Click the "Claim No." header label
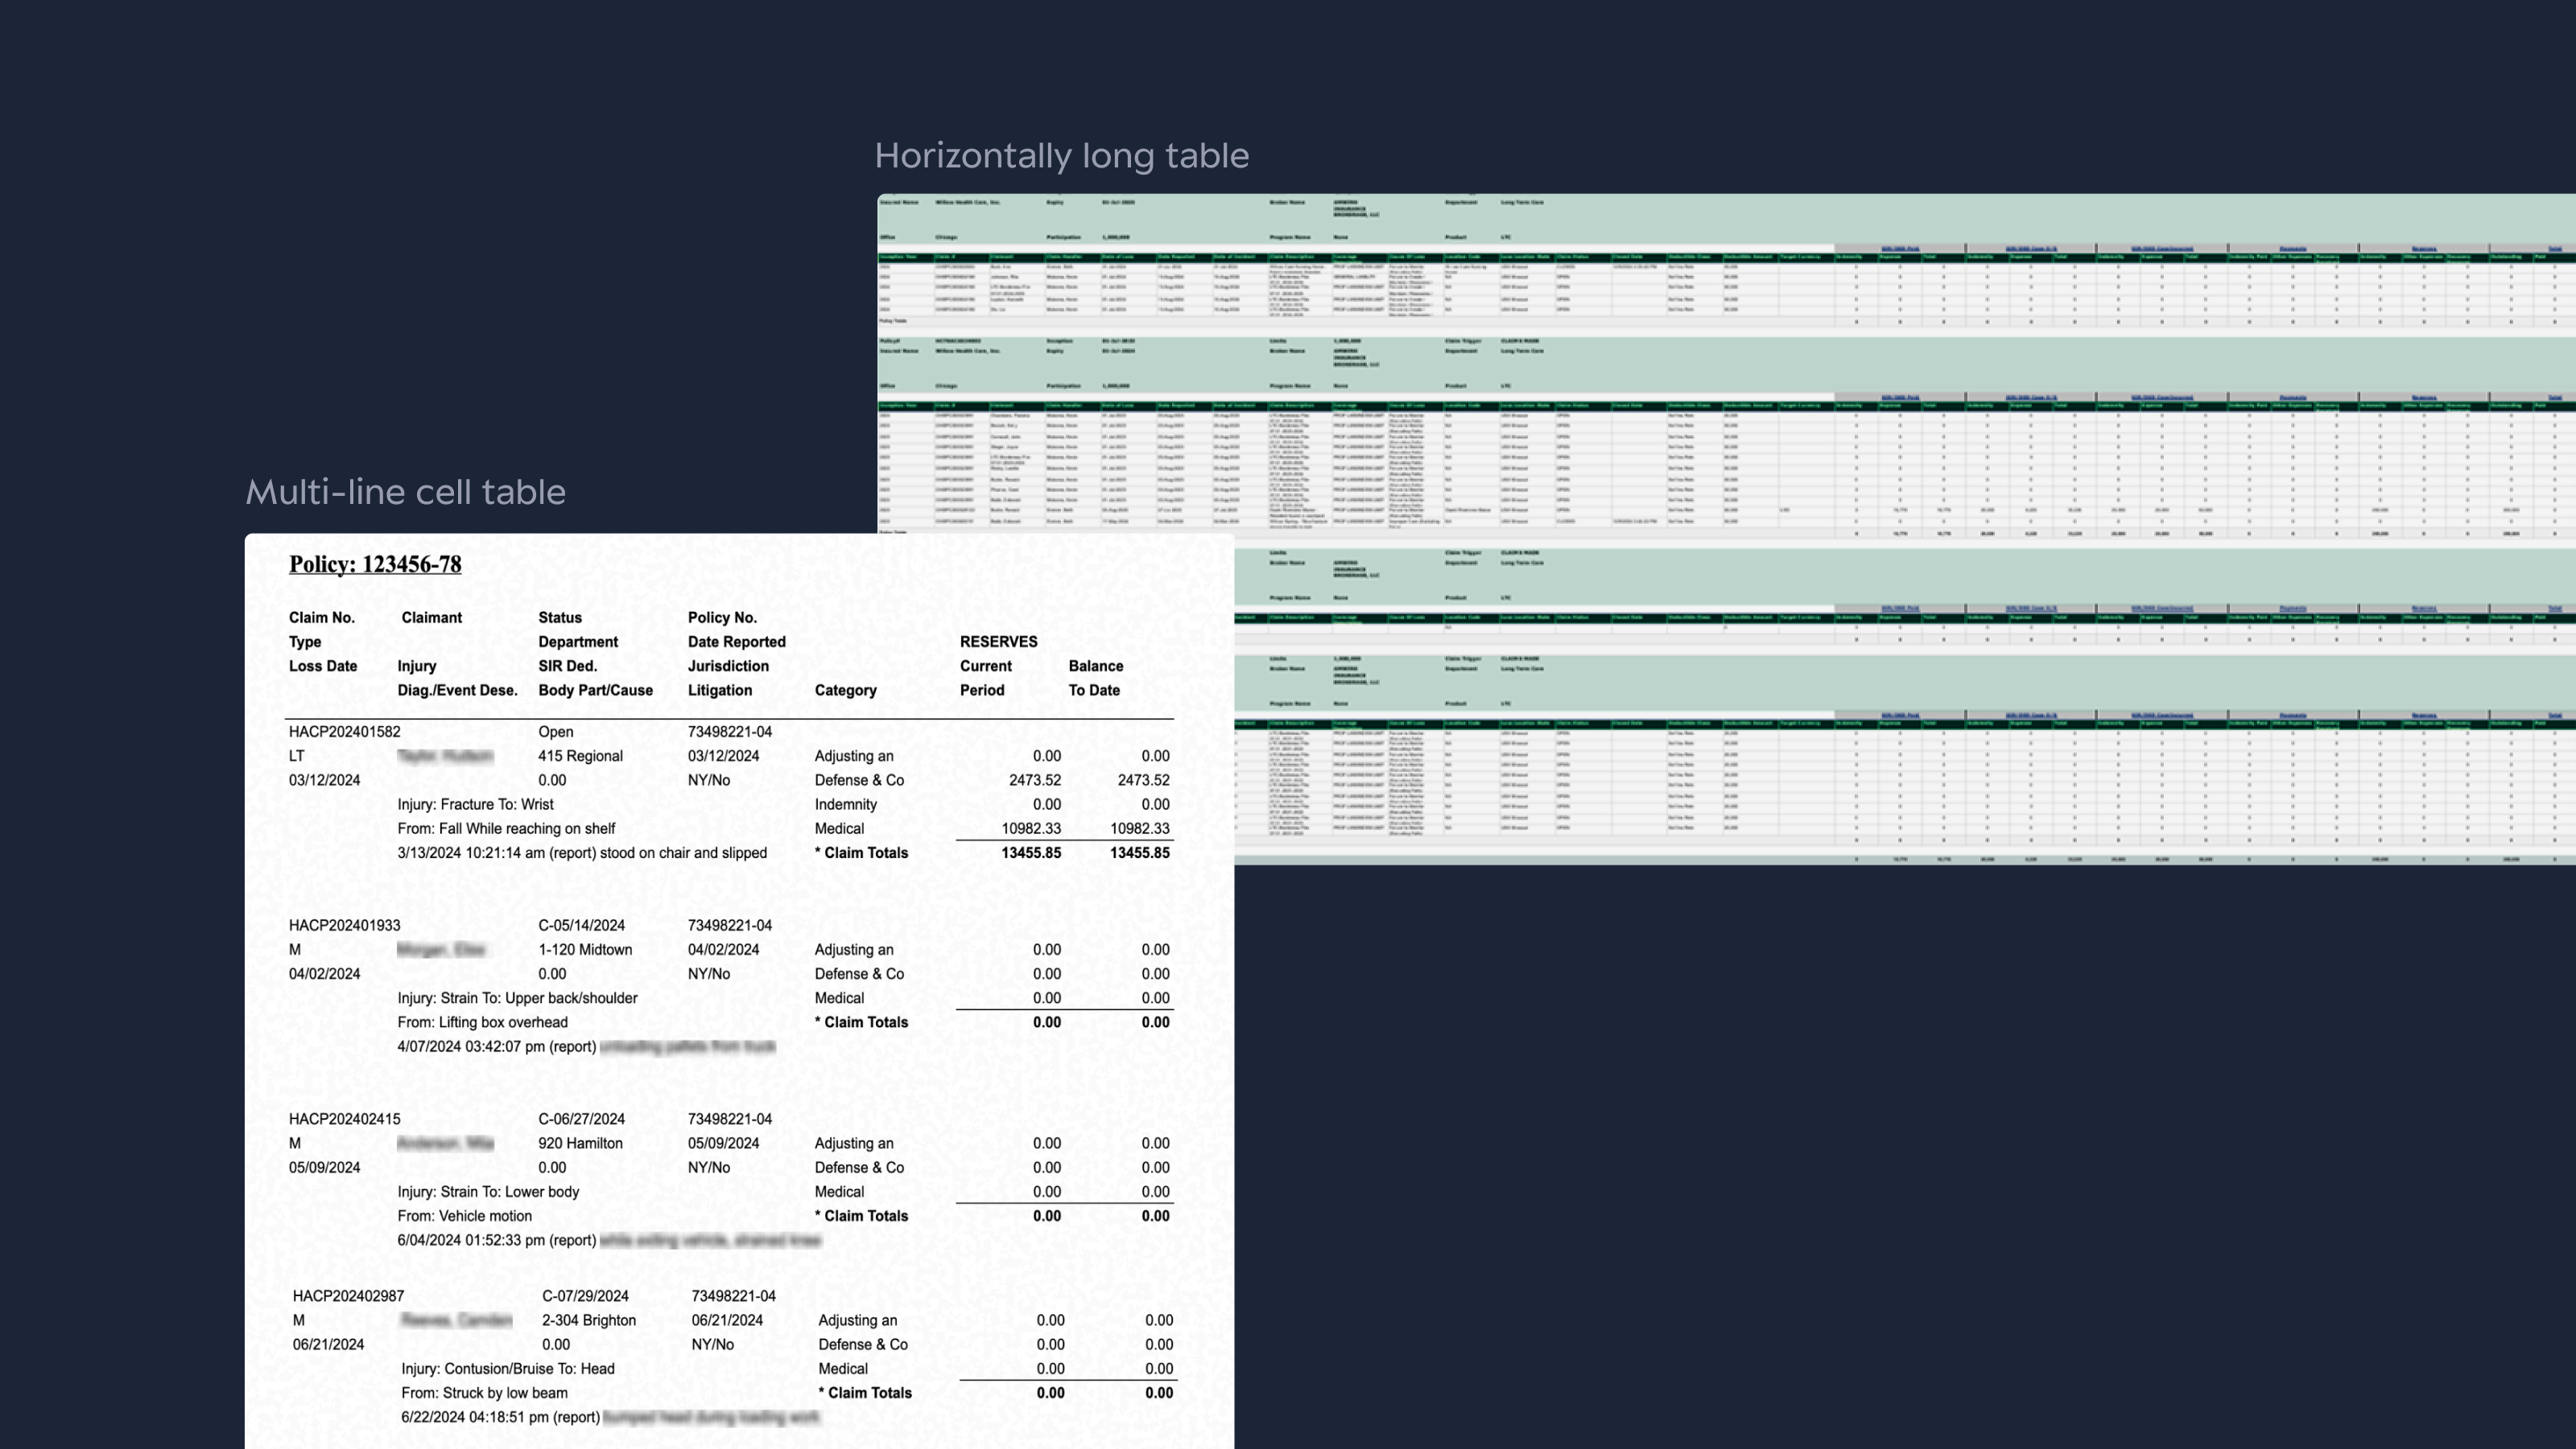Image resolution: width=2576 pixels, height=1449 pixels. [321, 618]
